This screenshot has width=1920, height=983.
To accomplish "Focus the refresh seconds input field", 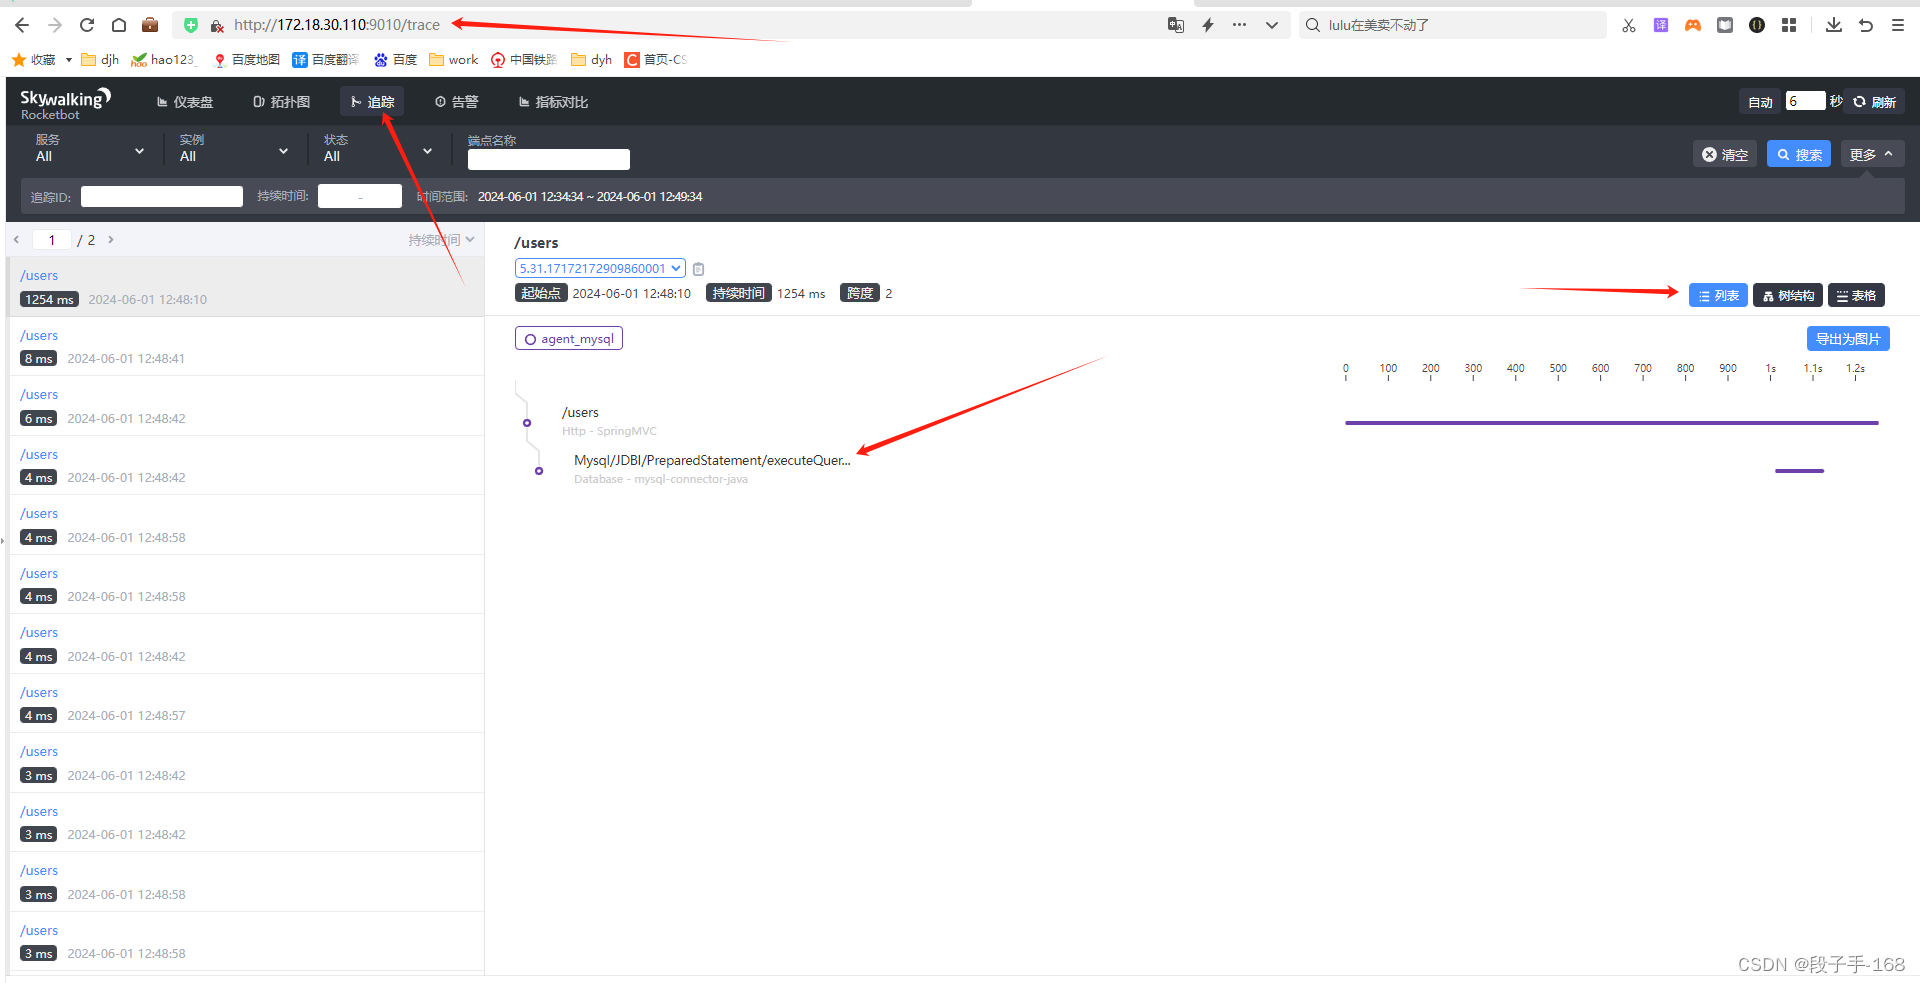I will [x=1806, y=101].
